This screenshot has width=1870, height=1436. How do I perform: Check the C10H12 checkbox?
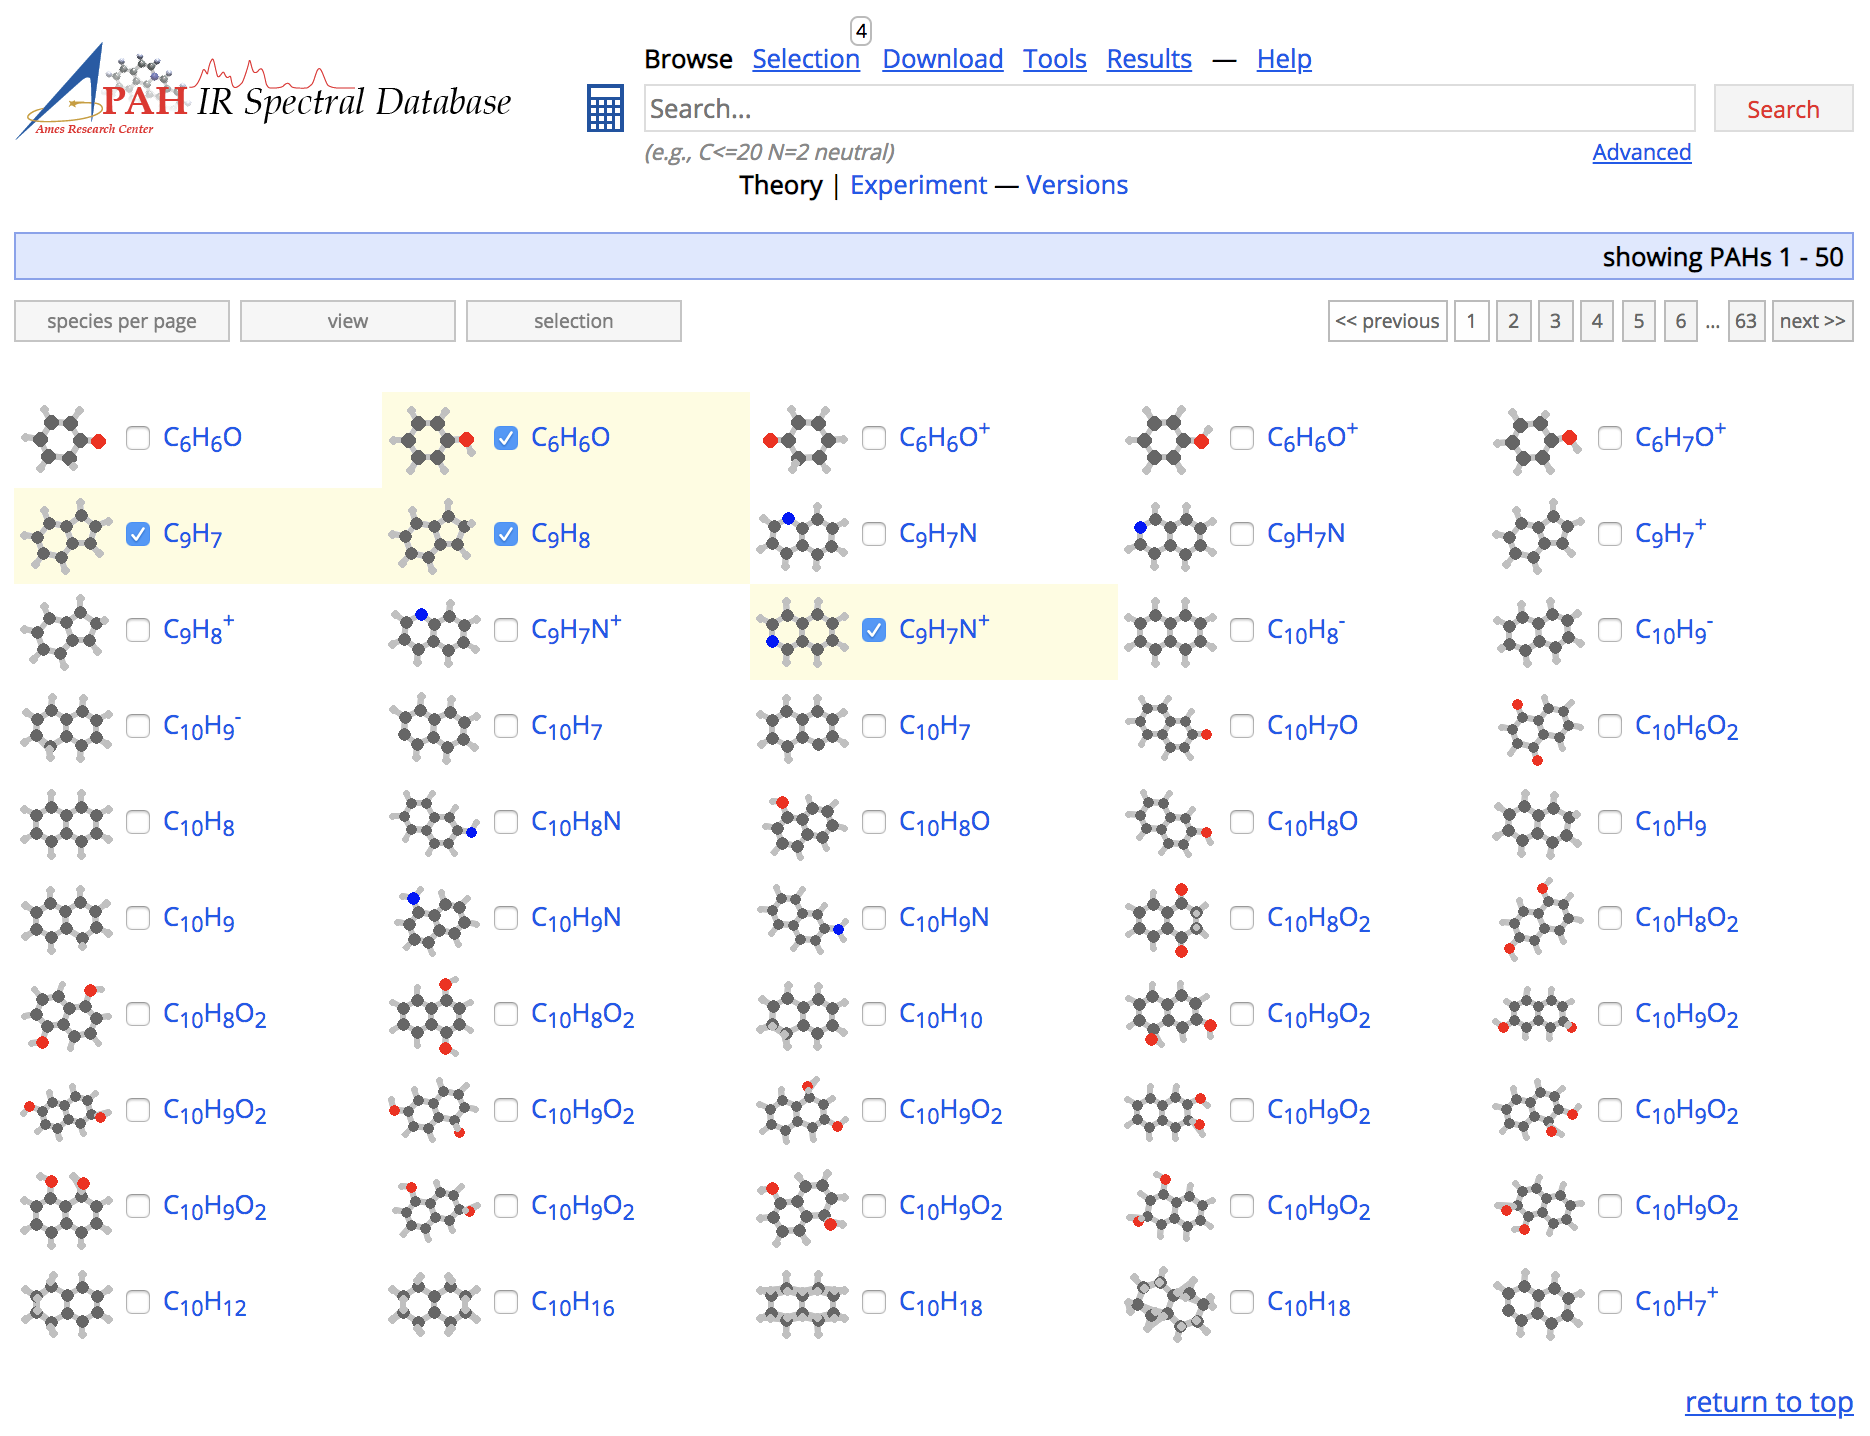click(x=138, y=1302)
